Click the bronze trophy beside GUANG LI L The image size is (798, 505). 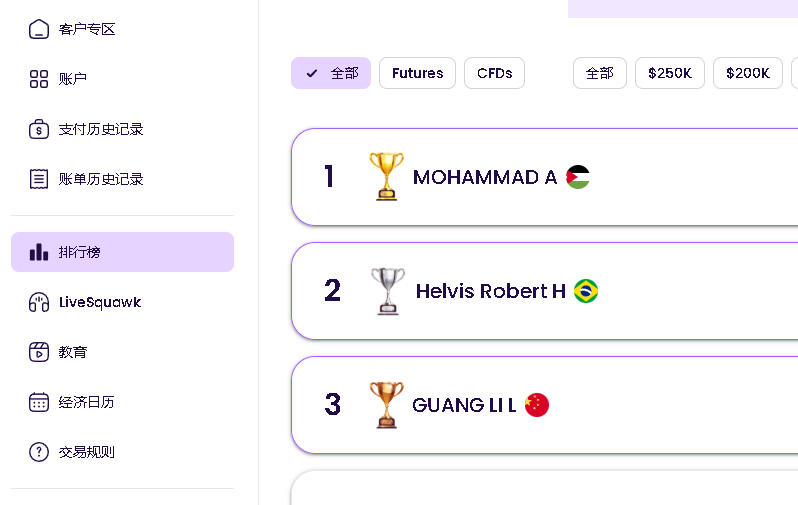point(386,405)
